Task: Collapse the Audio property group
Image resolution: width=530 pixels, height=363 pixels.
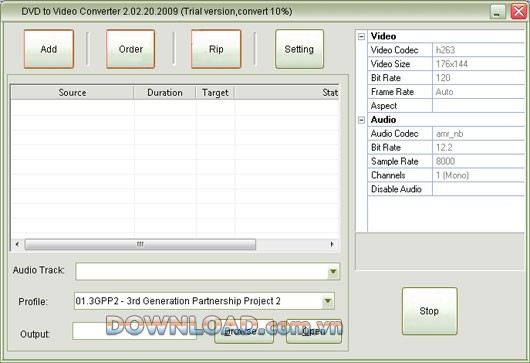Action: coord(361,120)
